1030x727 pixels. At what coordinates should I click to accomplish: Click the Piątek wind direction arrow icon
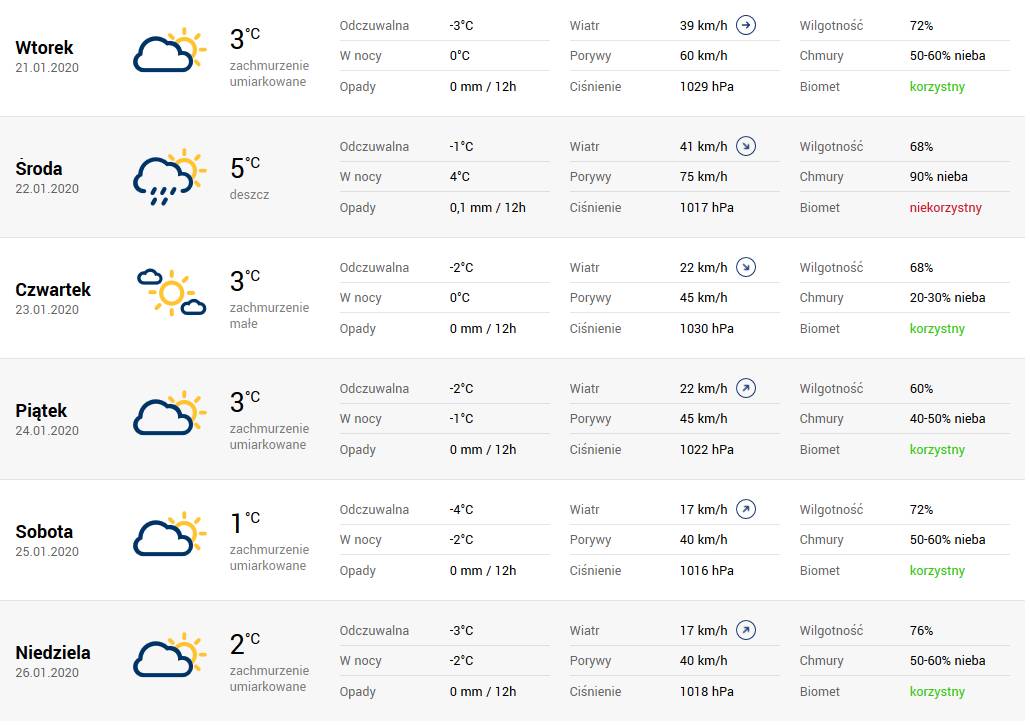(x=746, y=388)
